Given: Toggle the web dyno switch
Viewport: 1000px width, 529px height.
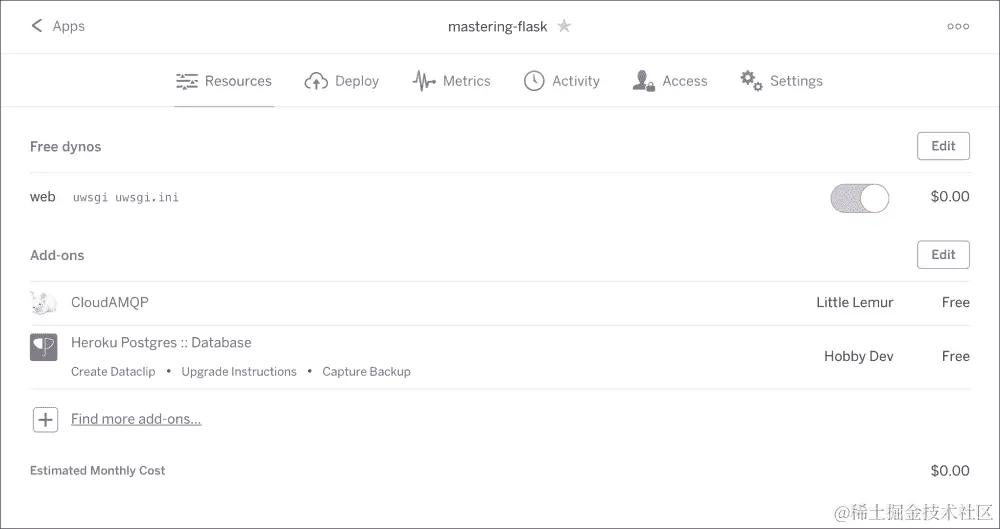Looking at the screenshot, I should click(x=859, y=198).
